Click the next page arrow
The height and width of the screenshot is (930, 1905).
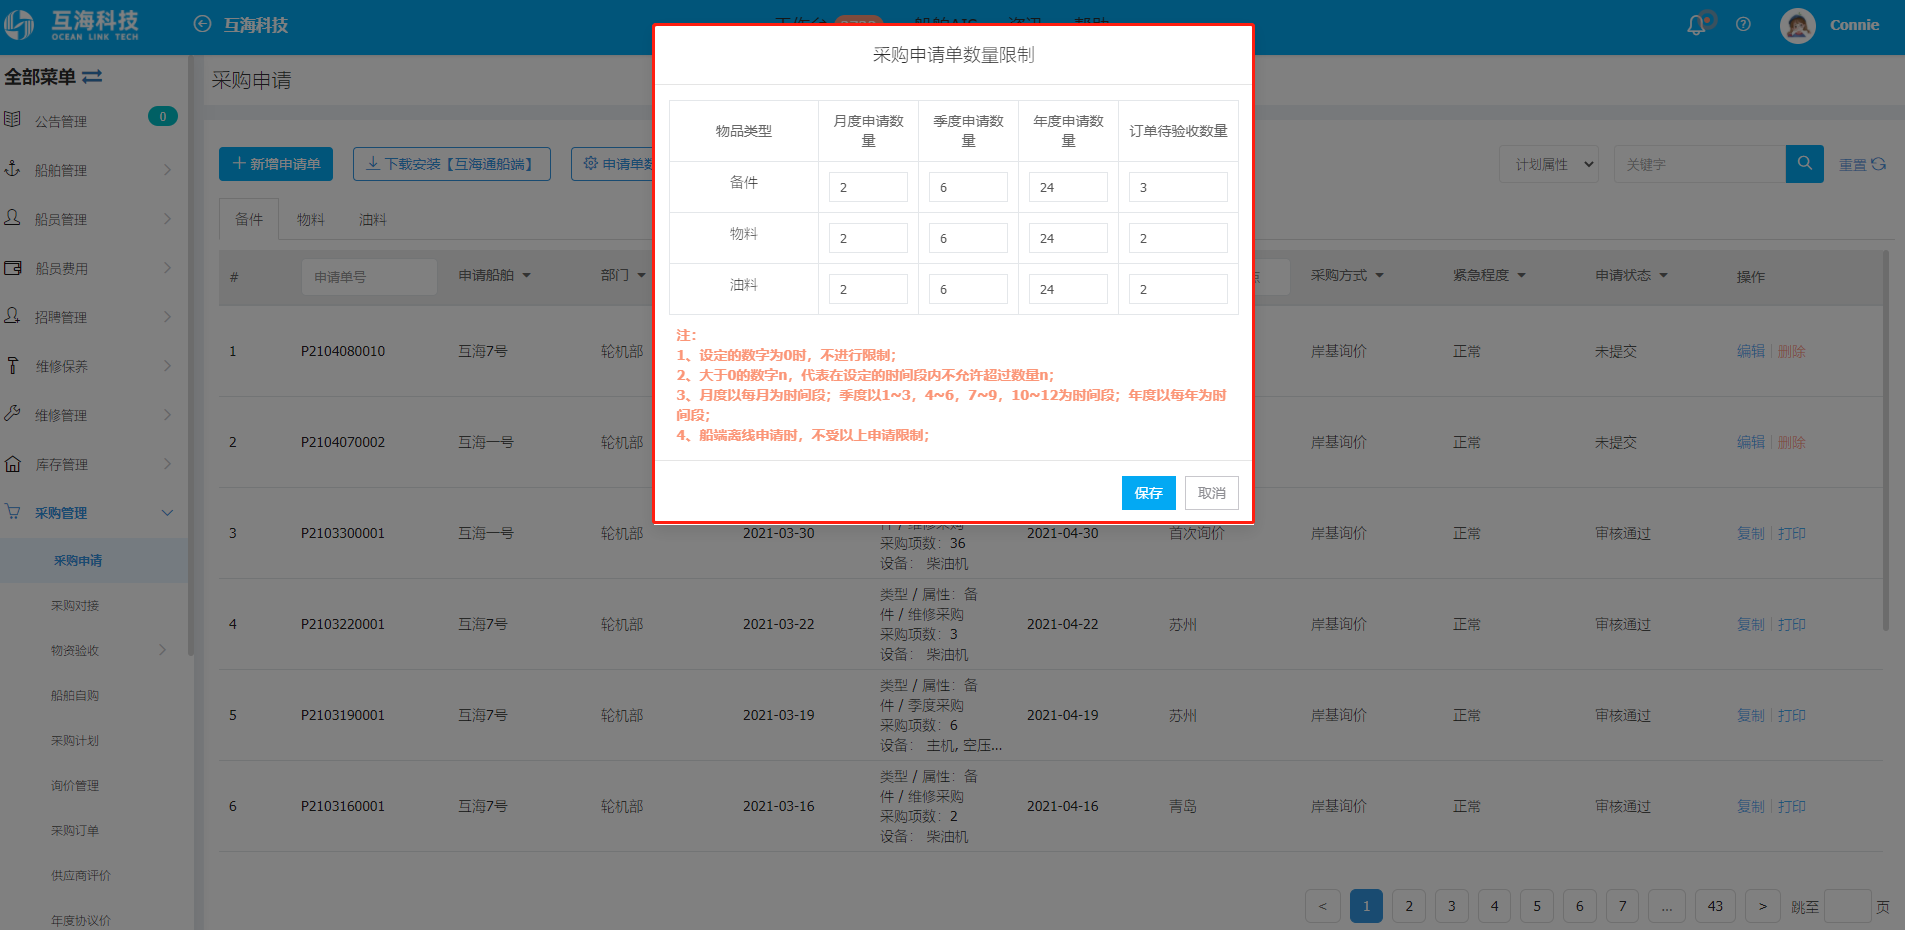1763,906
